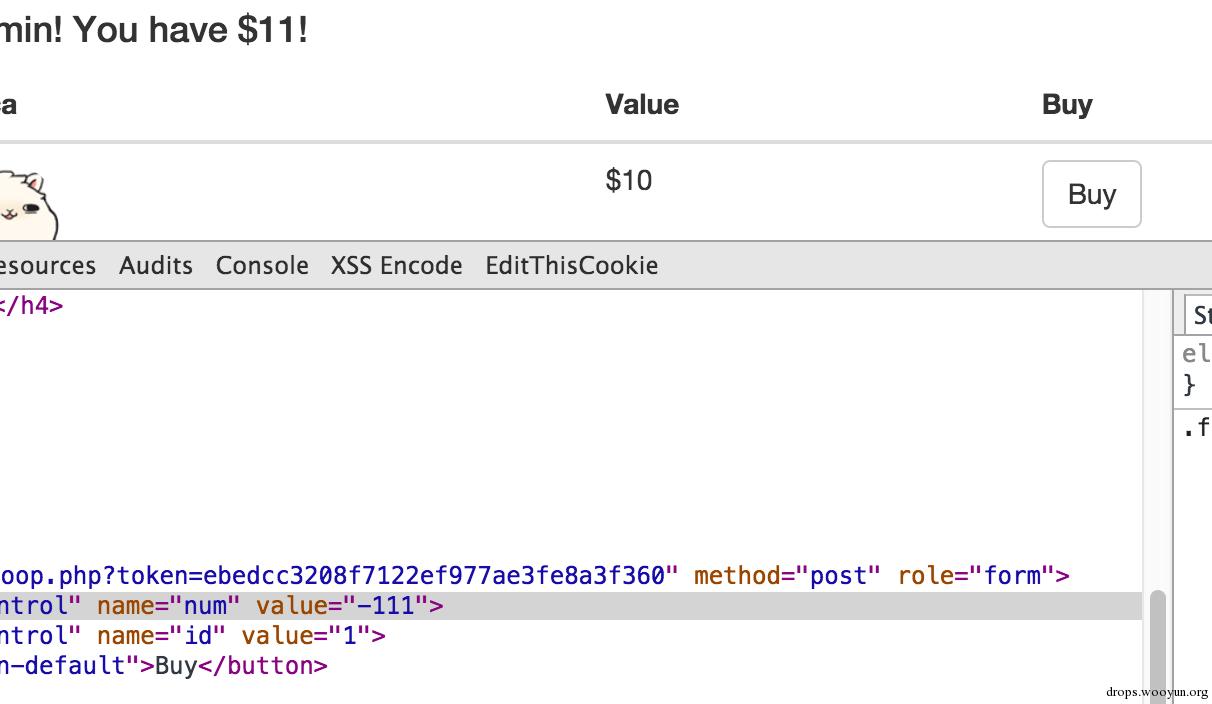Click the value="-111" attribute in highlighted row
Viewport: 1212px width, 704px height.
pyautogui.click(x=342, y=606)
